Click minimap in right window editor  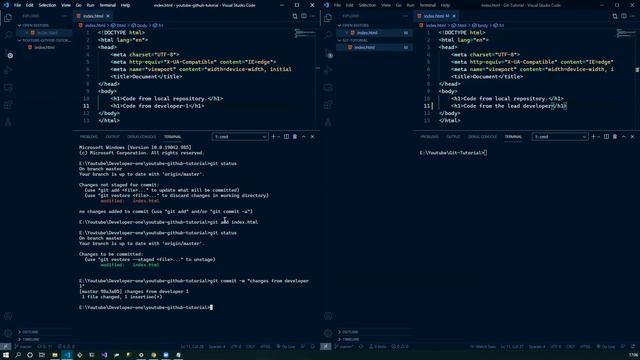tap(626, 33)
